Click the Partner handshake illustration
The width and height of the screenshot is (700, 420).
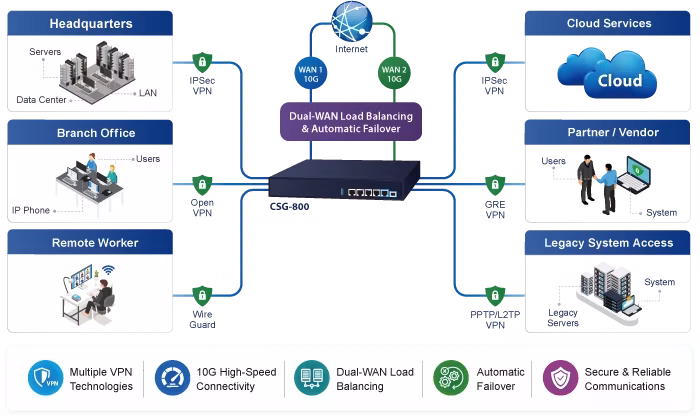coord(612,184)
